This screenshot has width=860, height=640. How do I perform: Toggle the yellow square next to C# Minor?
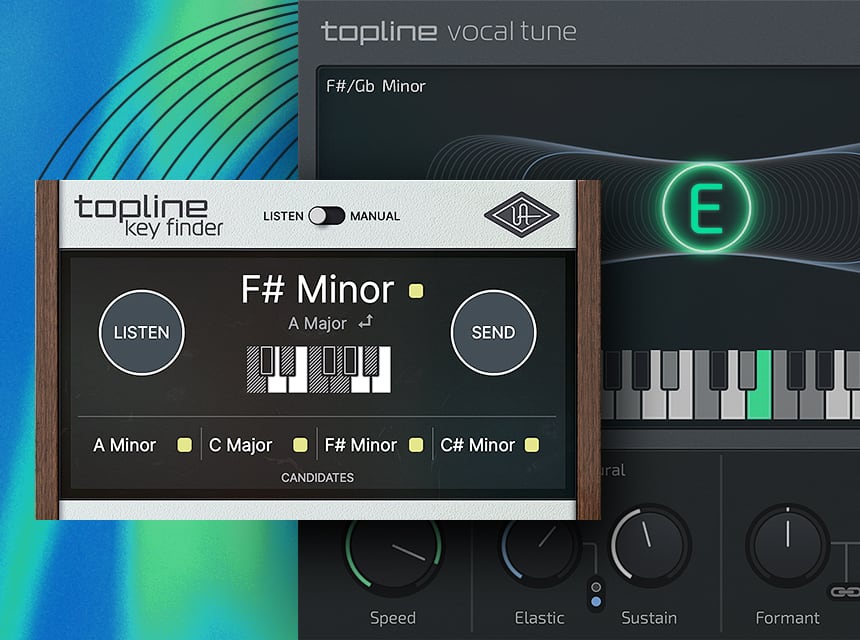[x=531, y=445]
